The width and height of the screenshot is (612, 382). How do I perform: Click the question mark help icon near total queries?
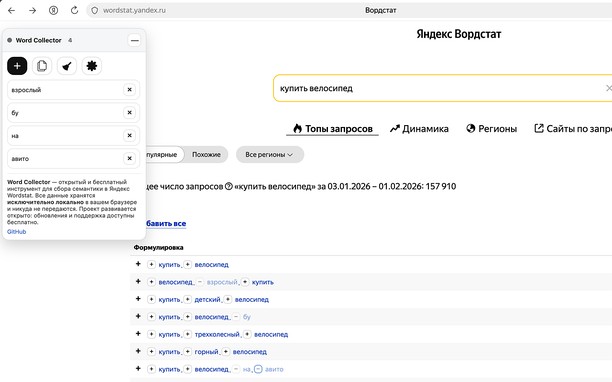pos(229,187)
